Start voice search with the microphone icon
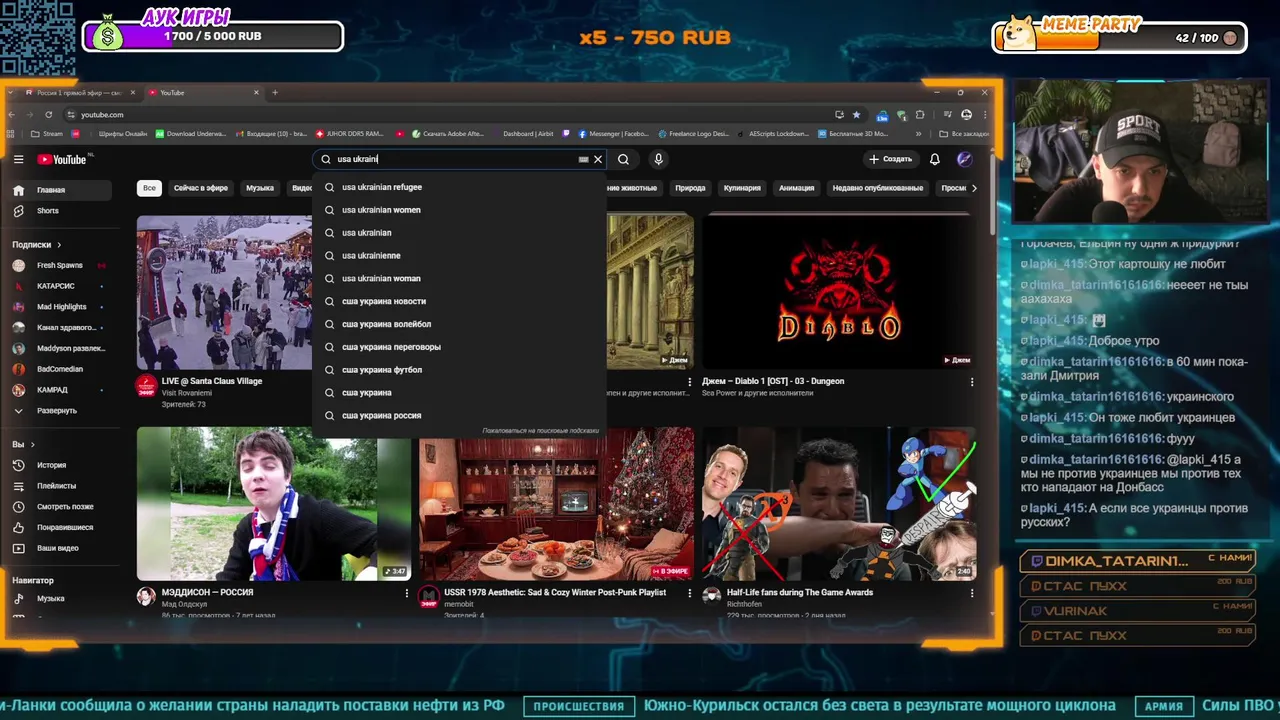 pos(658,159)
